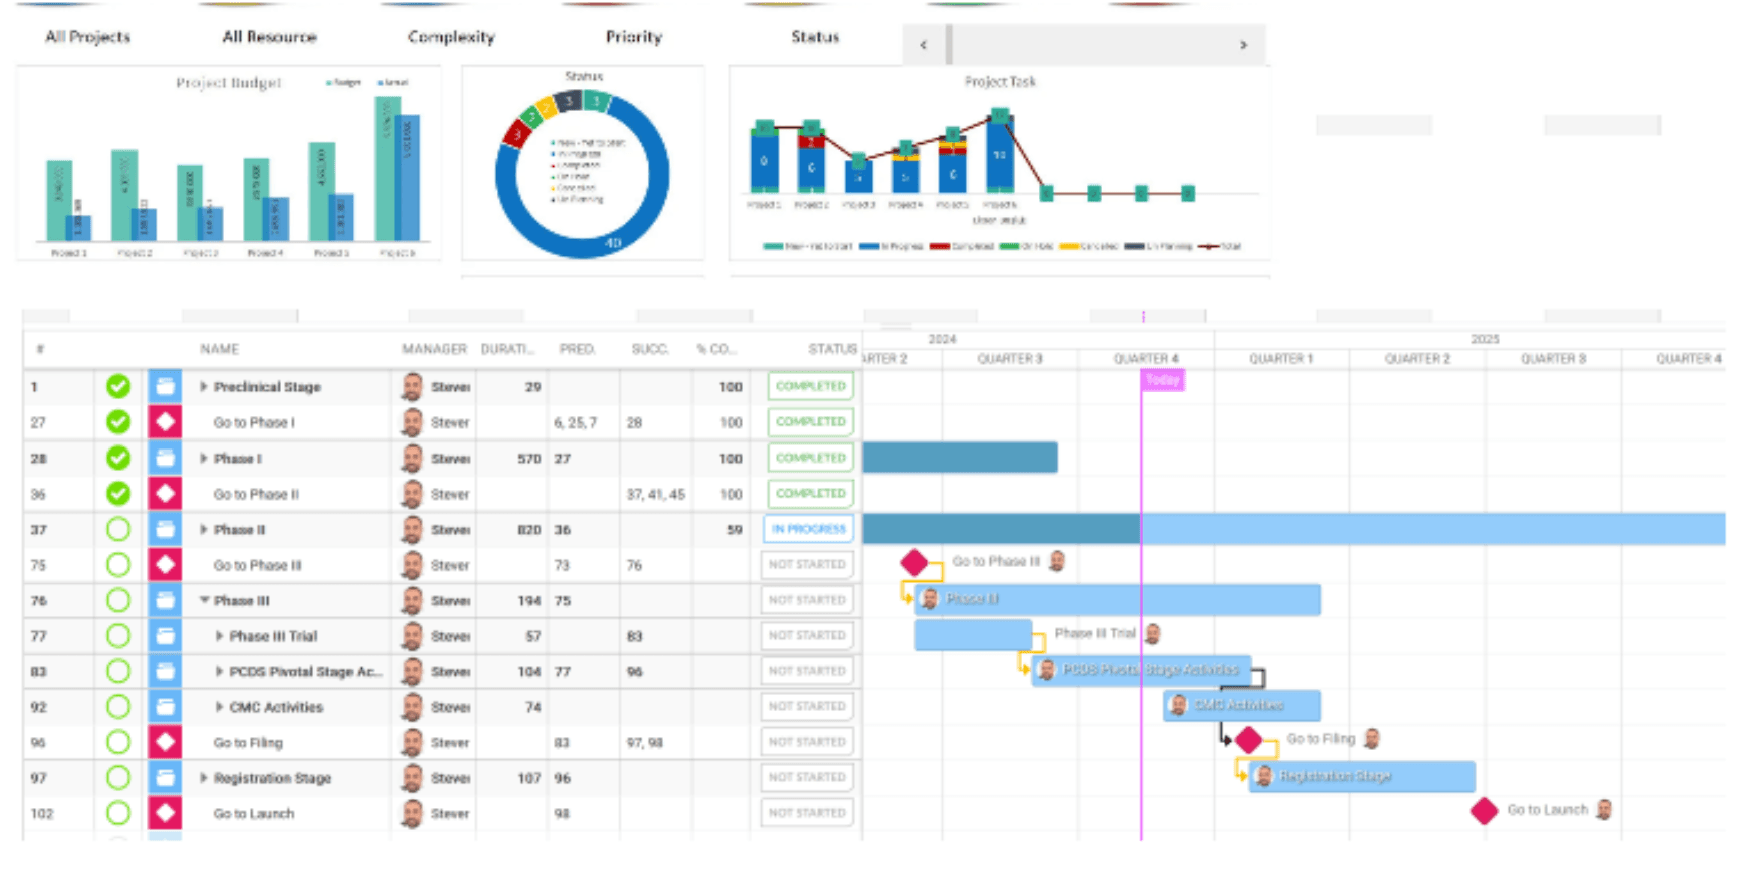Screen dimensions: 1743x894
Task: Open the Status filter tab
Action: tap(815, 37)
